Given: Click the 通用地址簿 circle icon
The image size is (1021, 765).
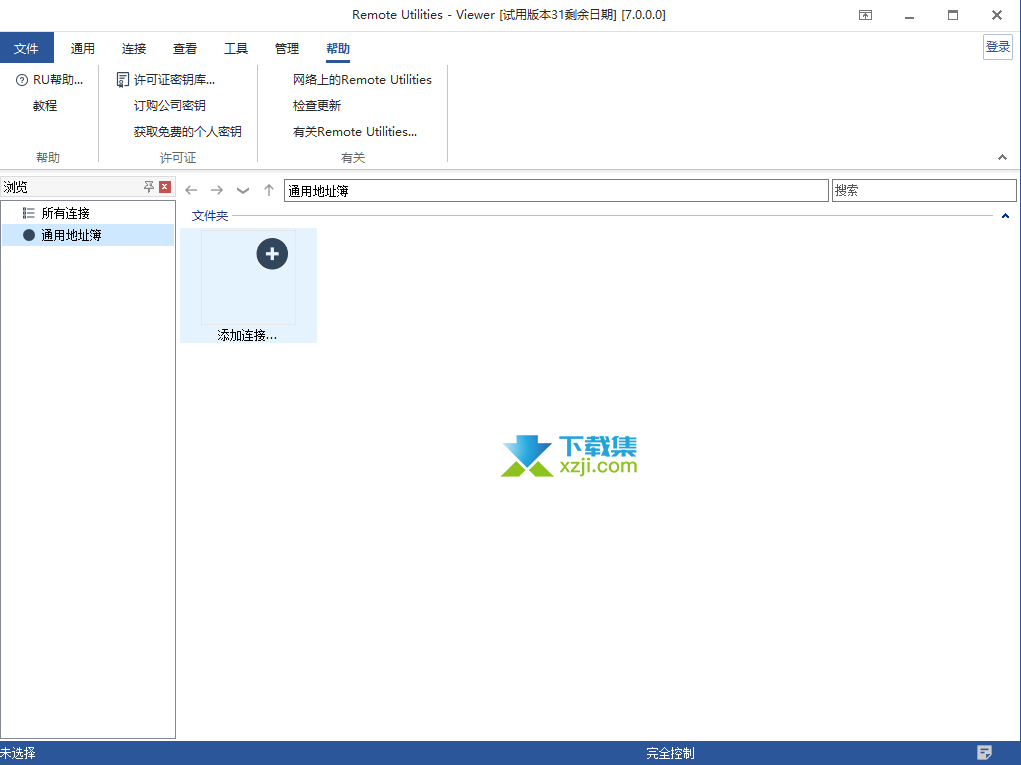Looking at the screenshot, I should [29, 235].
